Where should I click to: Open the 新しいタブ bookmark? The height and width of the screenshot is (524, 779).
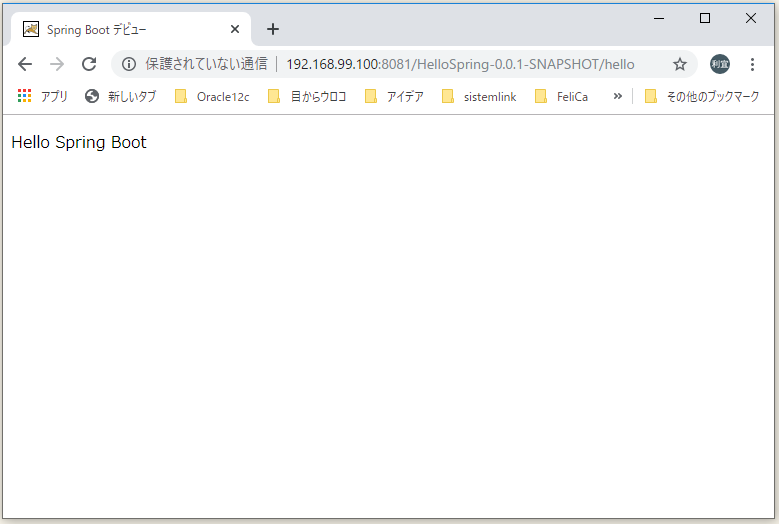(120, 96)
